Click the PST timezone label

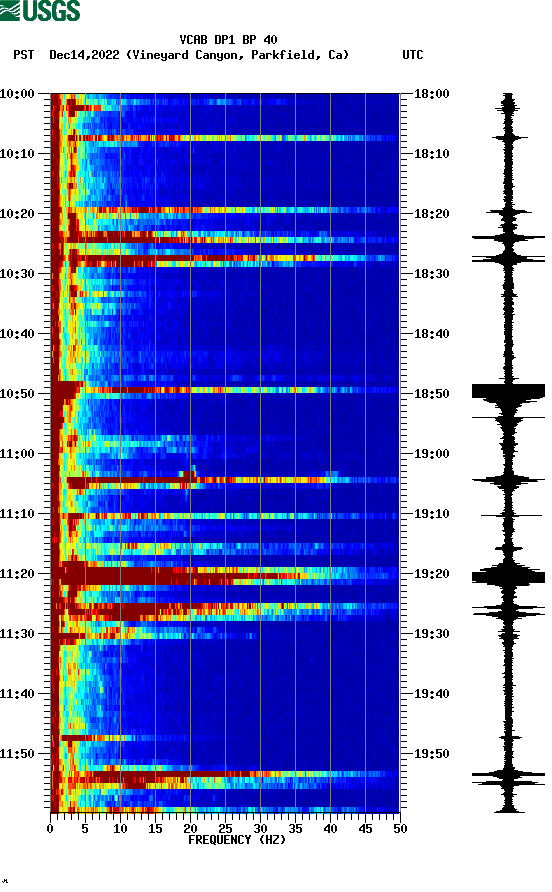click(x=24, y=55)
